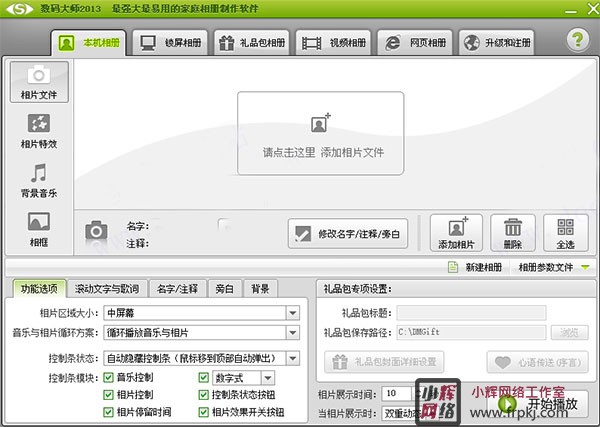
Task: Click the 礼品包保存路径 path field
Action: (x=471, y=332)
